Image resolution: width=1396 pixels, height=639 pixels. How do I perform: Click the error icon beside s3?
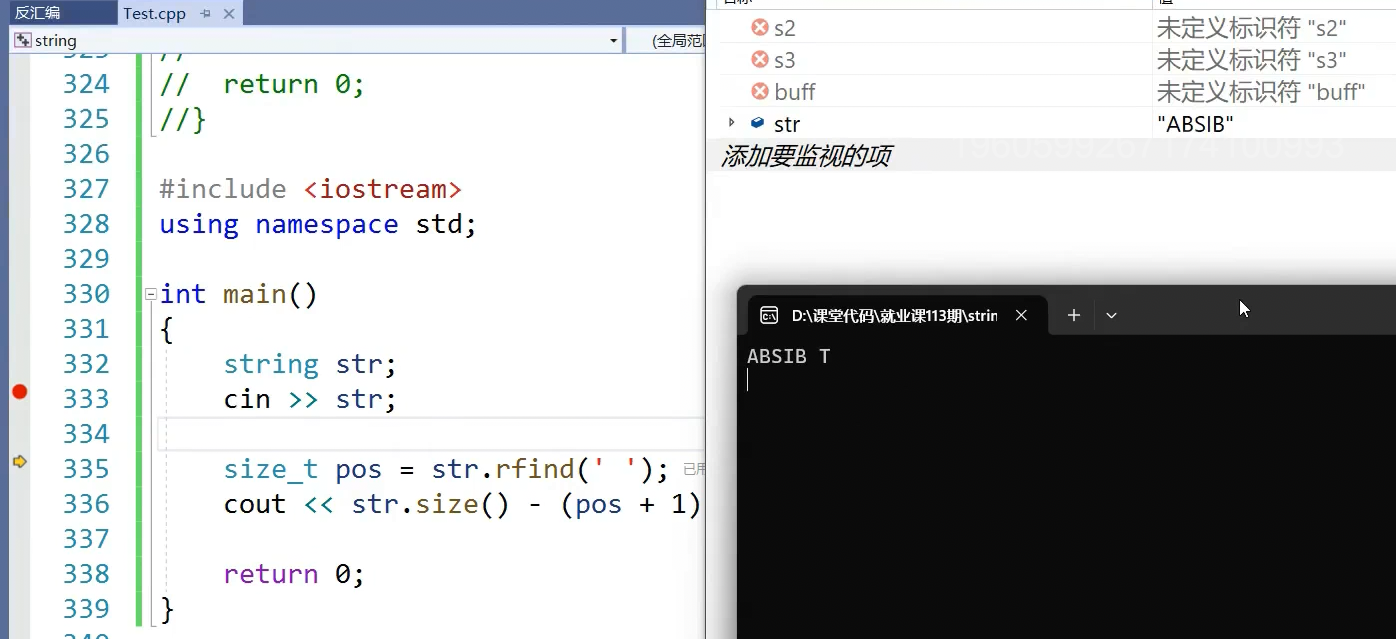tap(760, 60)
